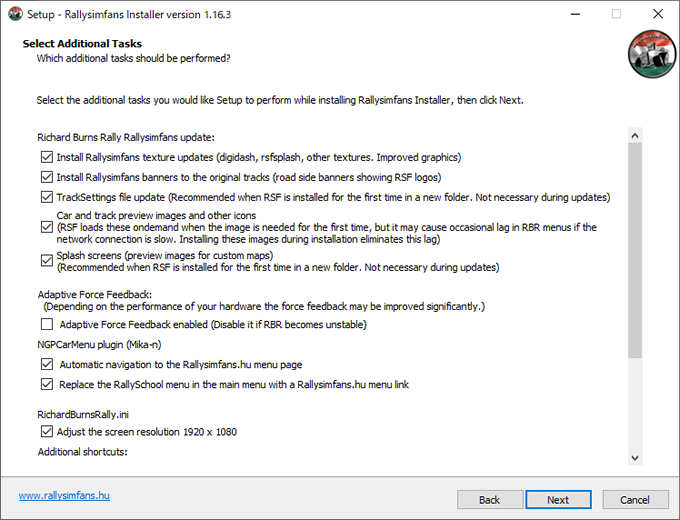The height and width of the screenshot is (520, 680).
Task: Click the scroll down arrow of task list
Action: (635, 458)
